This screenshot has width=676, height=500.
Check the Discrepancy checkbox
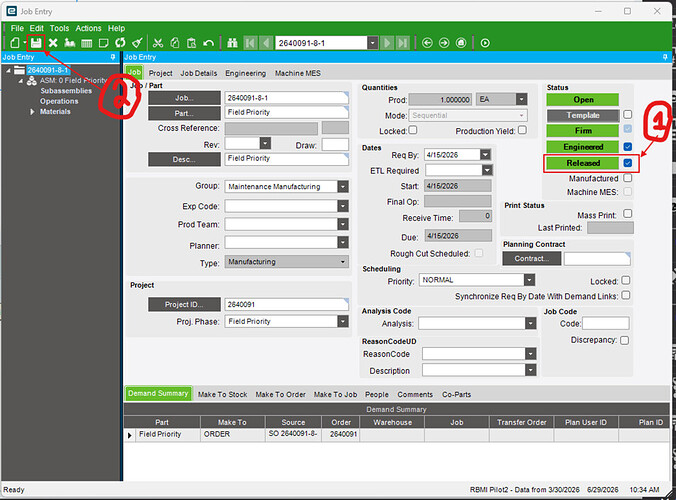coord(624,341)
